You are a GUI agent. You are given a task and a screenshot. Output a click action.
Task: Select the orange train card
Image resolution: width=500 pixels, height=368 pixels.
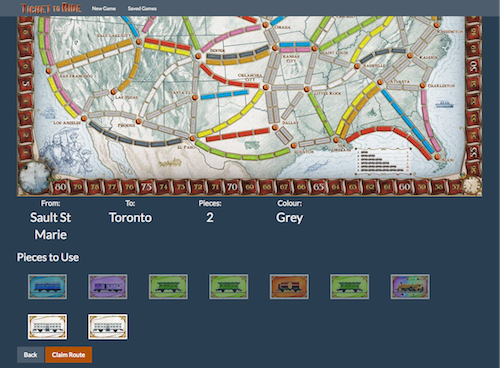pyautogui.click(x=289, y=287)
